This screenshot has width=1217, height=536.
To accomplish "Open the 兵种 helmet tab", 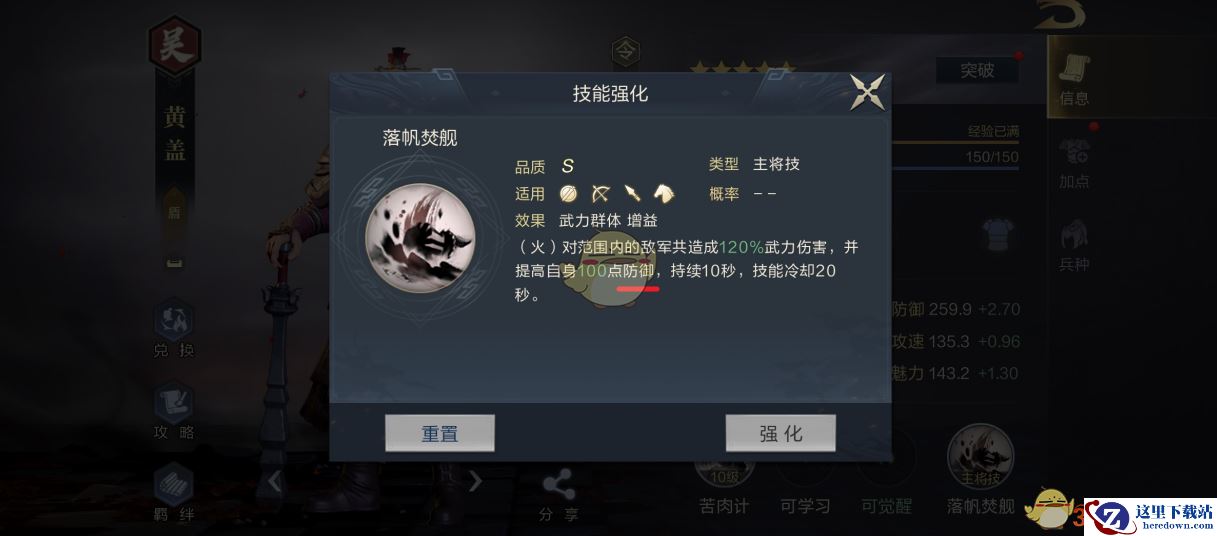I will (1075, 246).
